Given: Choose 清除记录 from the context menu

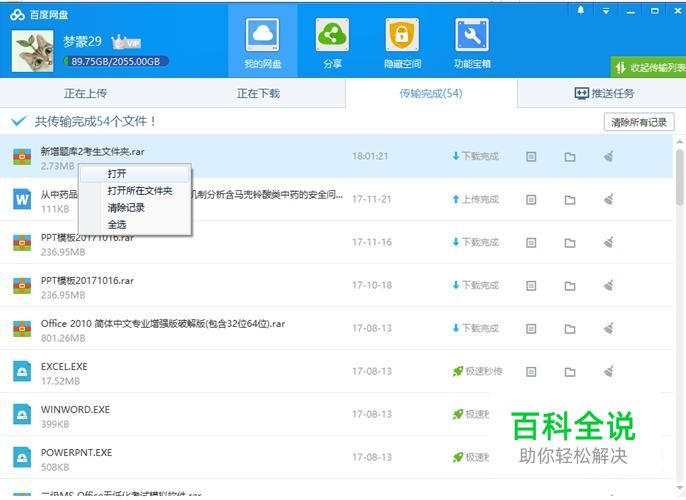Looking at the screenshot, I should [135, 208].
